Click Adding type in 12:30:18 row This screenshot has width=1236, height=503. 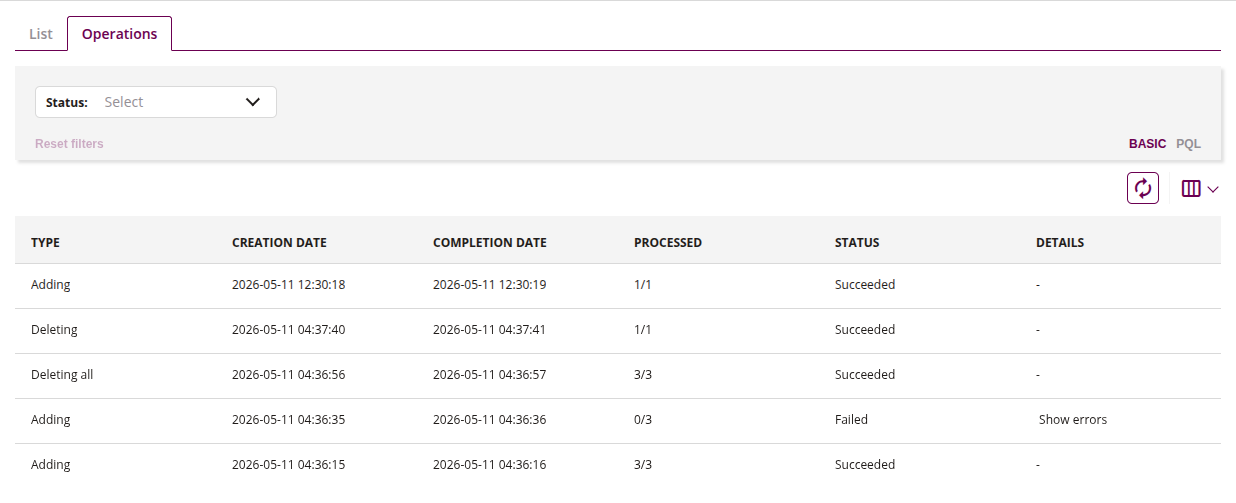click(x=51, y=285)
